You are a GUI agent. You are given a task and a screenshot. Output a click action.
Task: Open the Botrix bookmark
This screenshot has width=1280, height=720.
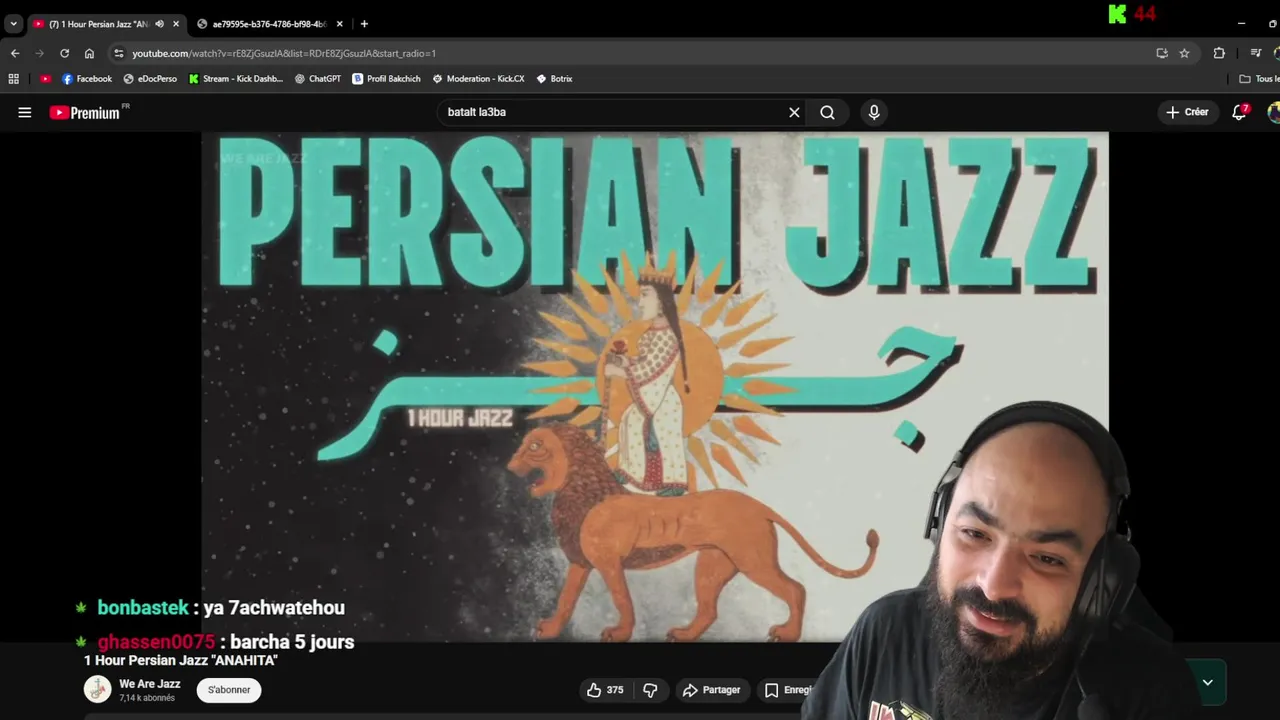pos(554,79)
